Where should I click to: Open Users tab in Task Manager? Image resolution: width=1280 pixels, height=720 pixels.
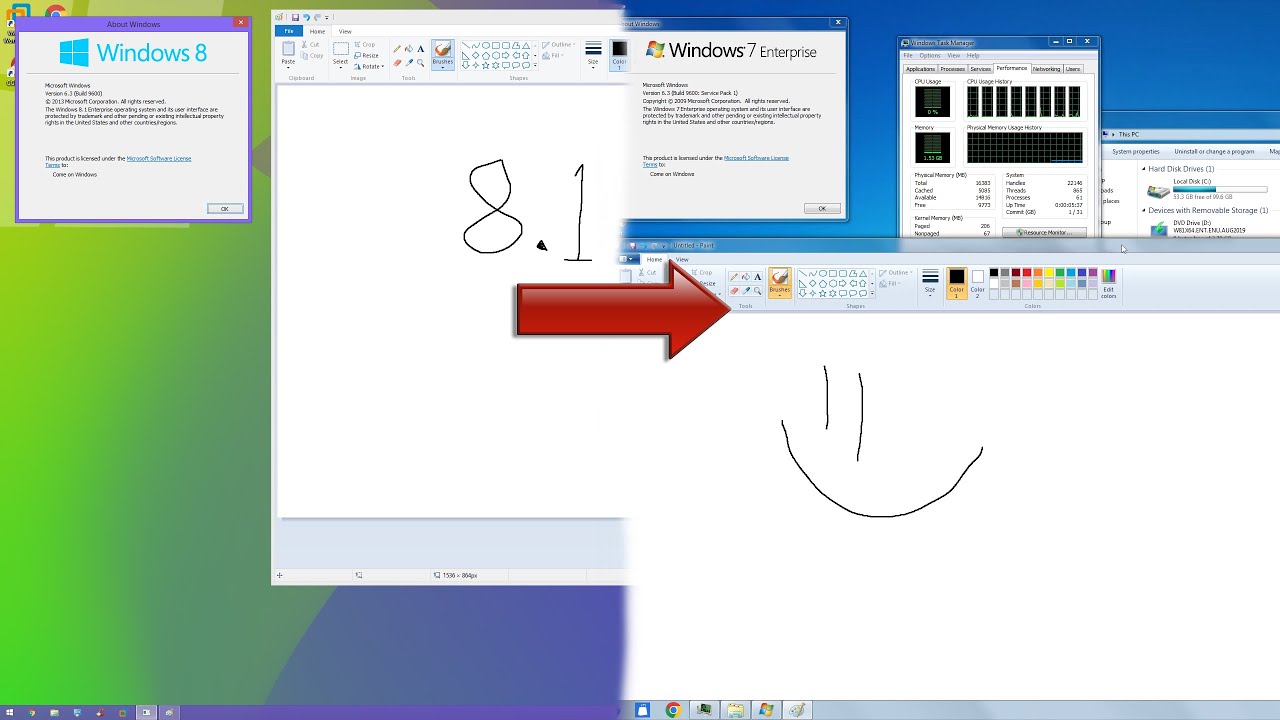point(1073,69)
